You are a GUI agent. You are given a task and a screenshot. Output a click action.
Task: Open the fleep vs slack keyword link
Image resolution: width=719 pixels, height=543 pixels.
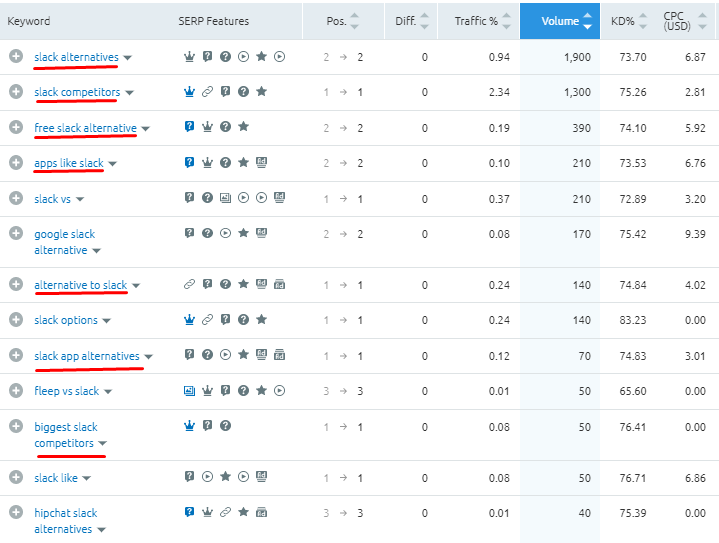point(66,391)
